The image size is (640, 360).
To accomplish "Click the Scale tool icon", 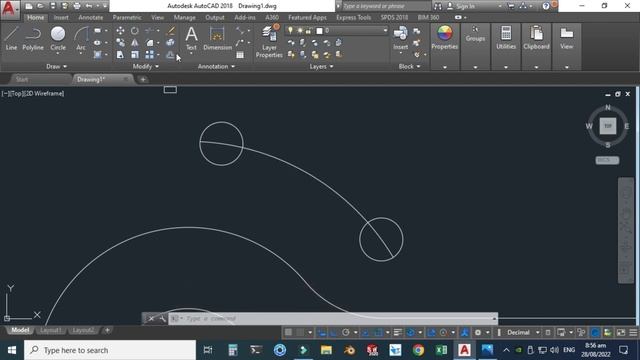I will click(135, 54).
